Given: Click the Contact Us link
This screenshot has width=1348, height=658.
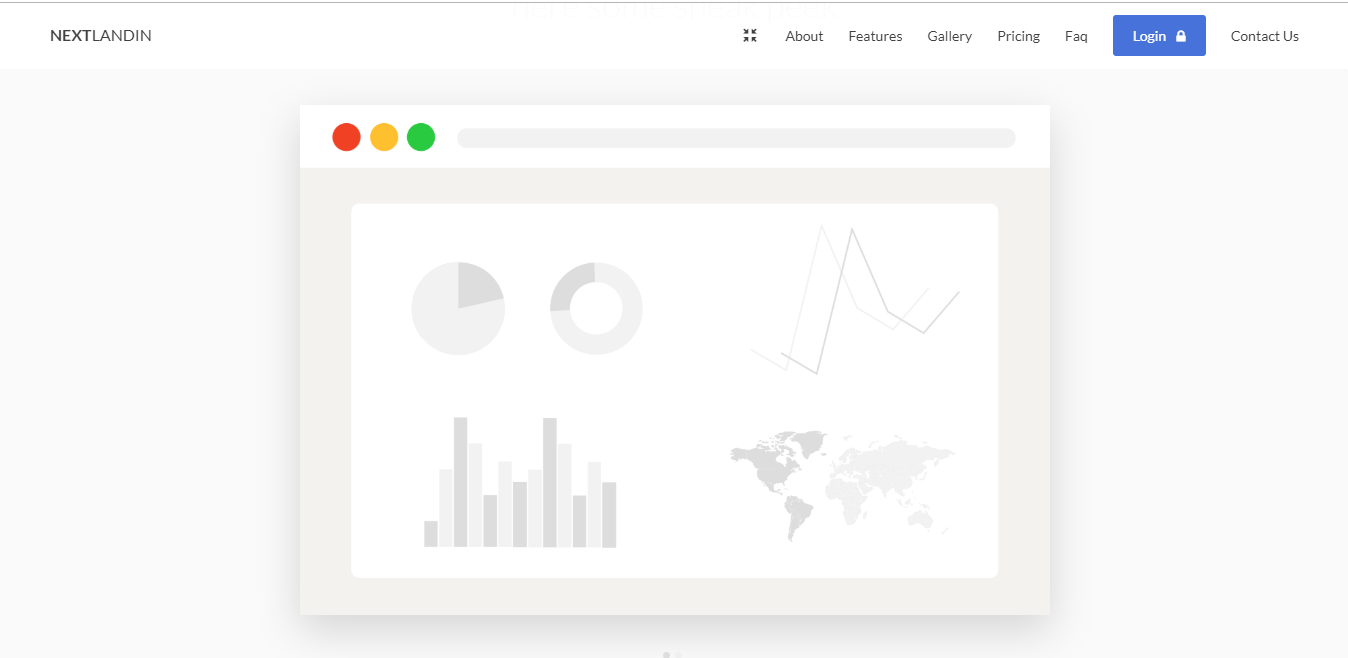Looking at the screenshot, I should 1264,36.
